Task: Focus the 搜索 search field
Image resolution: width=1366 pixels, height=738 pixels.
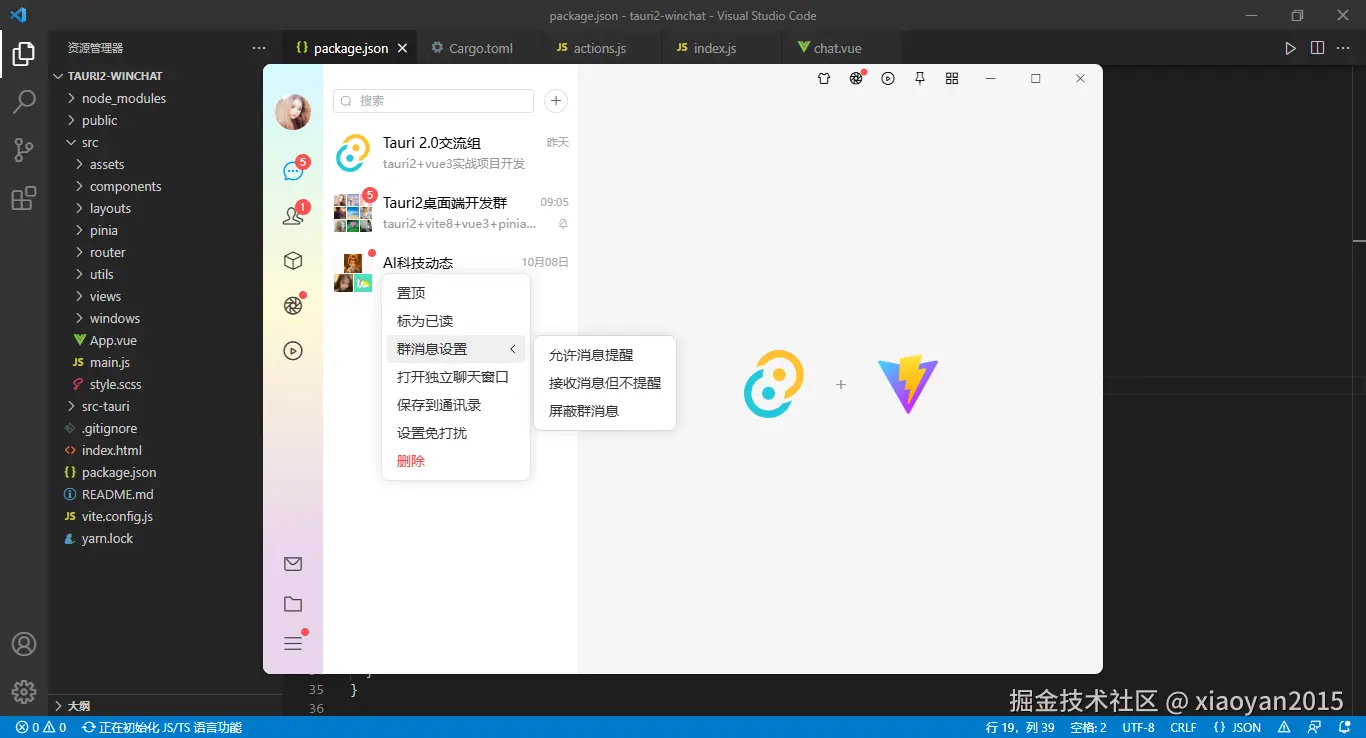Action: click(x=433, y=101)
